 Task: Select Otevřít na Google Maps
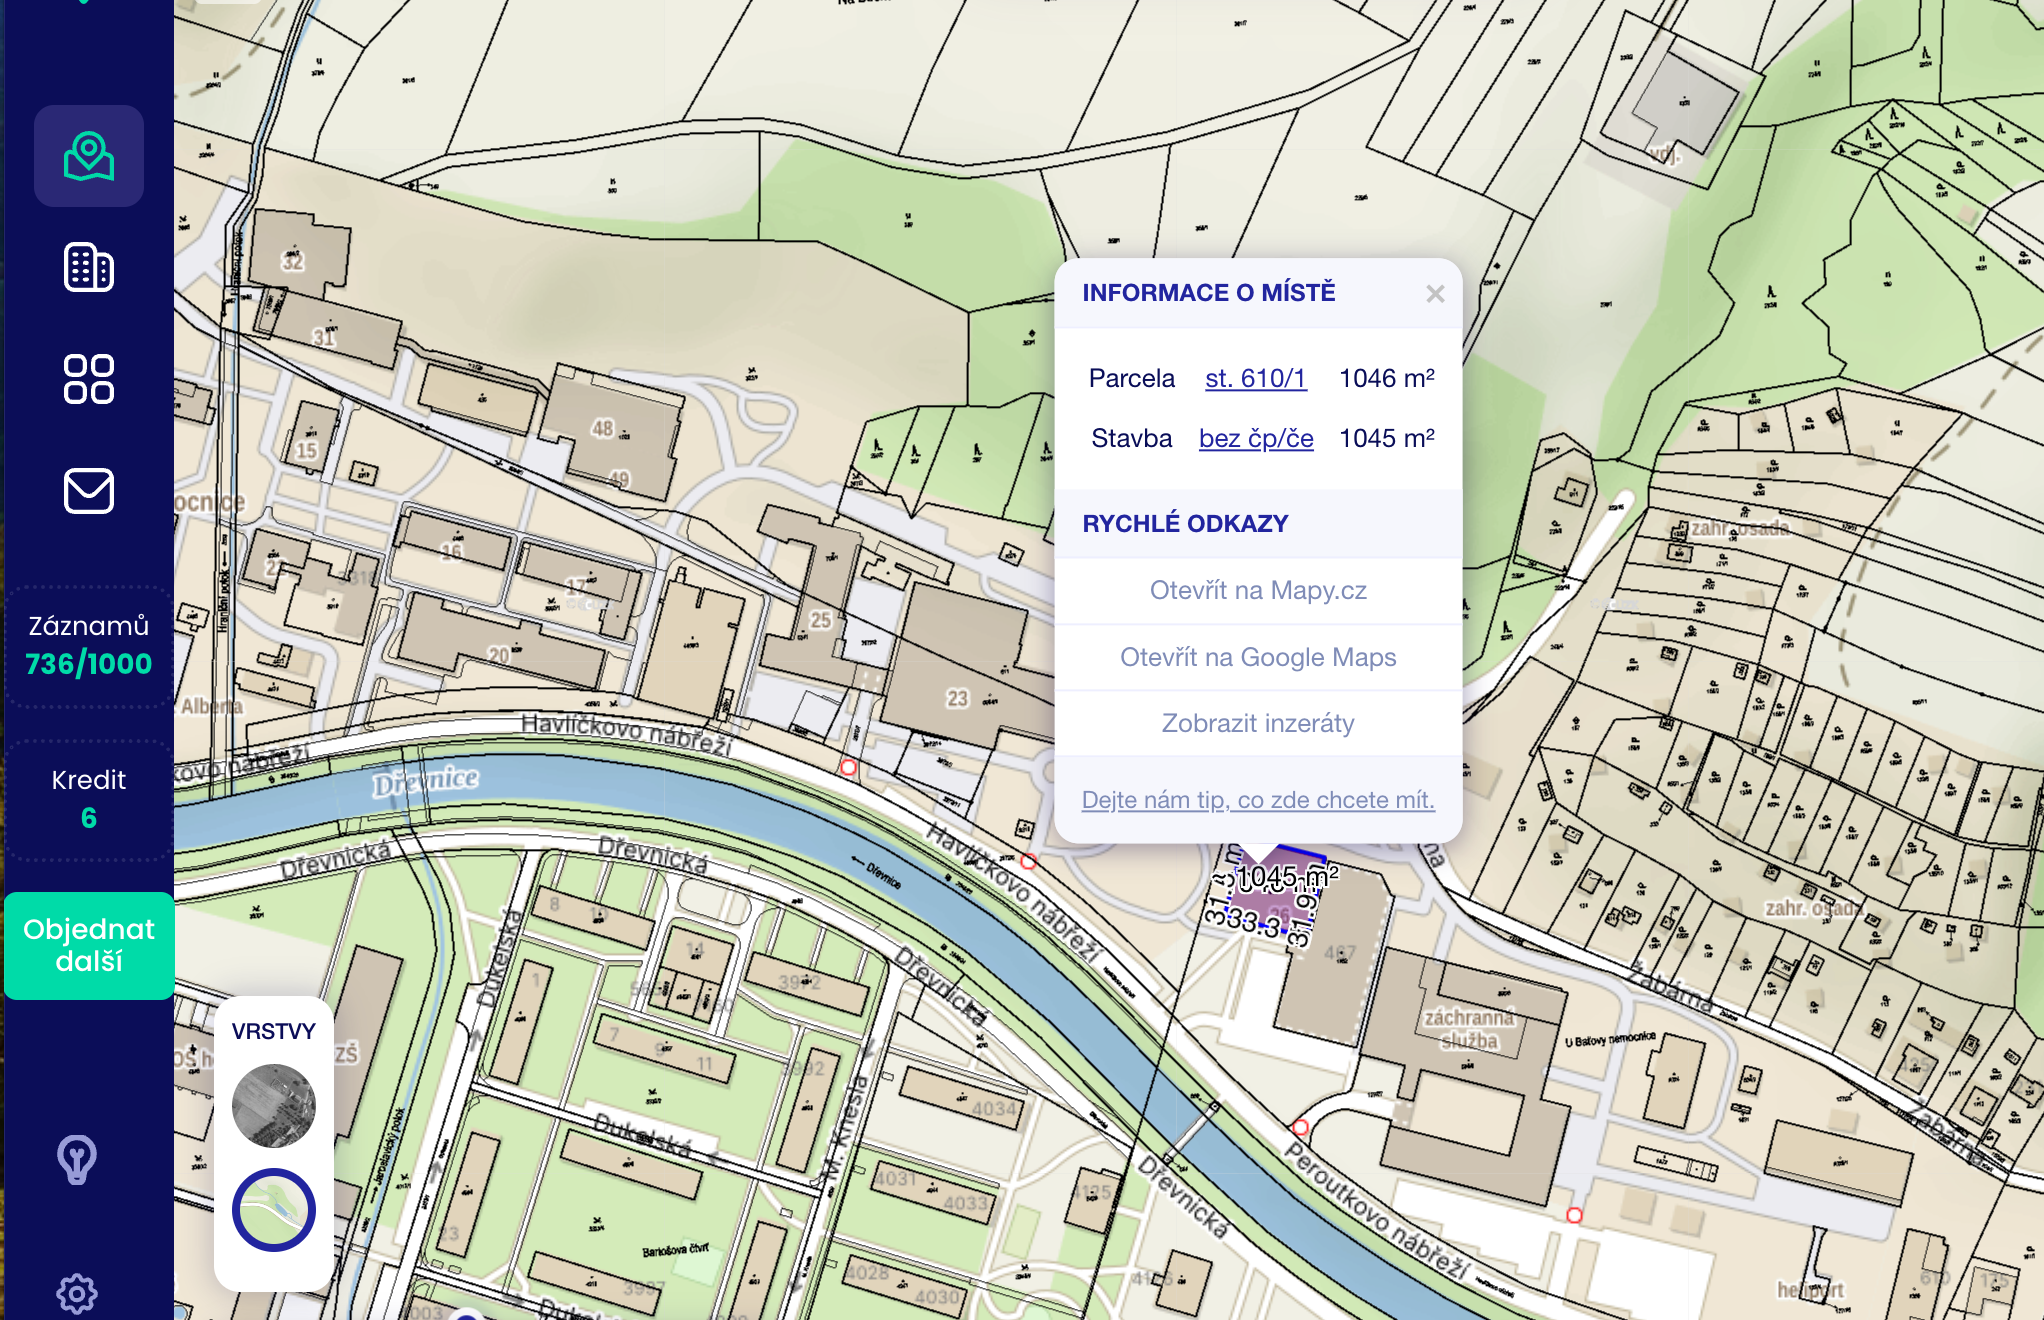pyautogui.click(x=1257, y=657)
